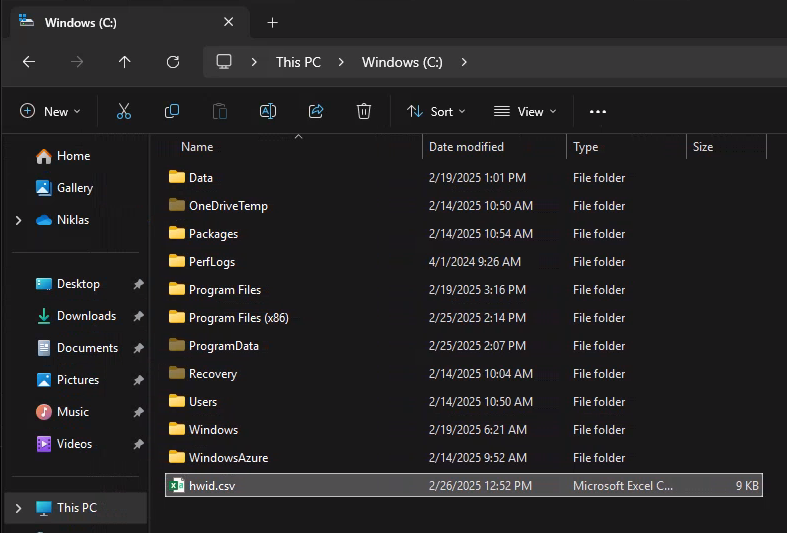
Task: Open Downloads in the sidebar
Action: [x=86, y=316]
